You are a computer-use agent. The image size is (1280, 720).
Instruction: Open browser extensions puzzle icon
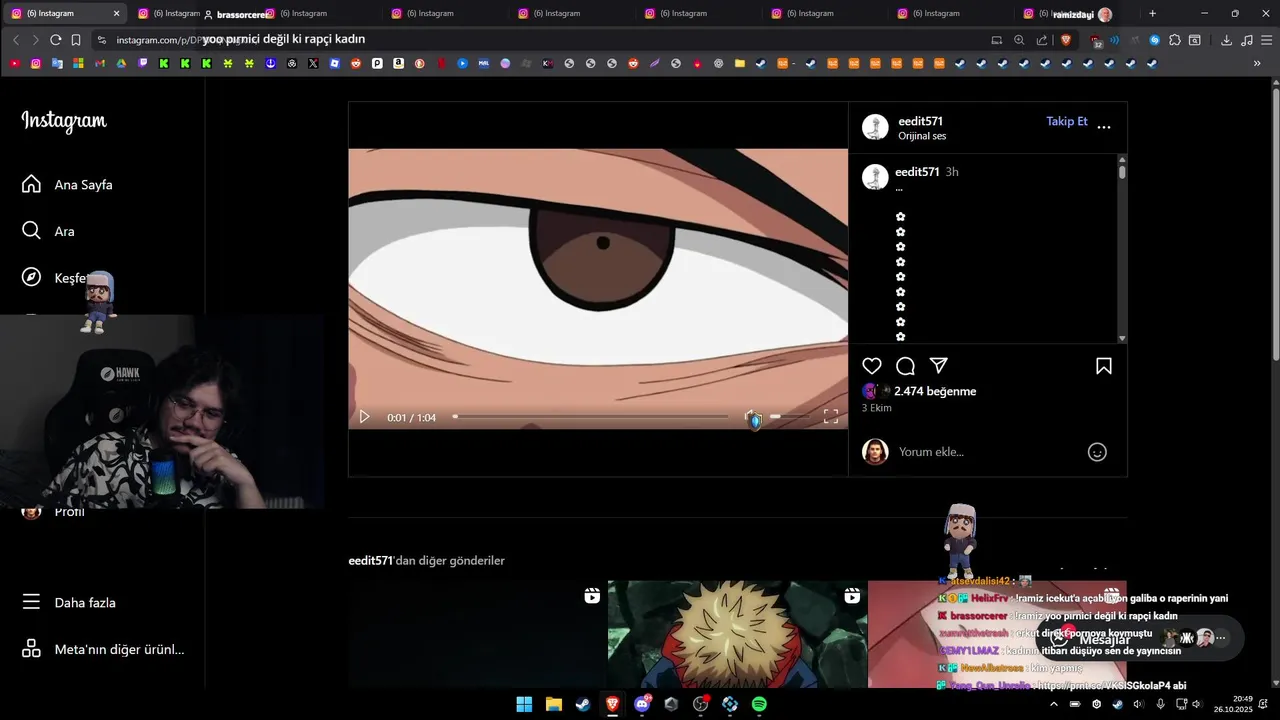pyautogui.click(x=1175, y=40)
